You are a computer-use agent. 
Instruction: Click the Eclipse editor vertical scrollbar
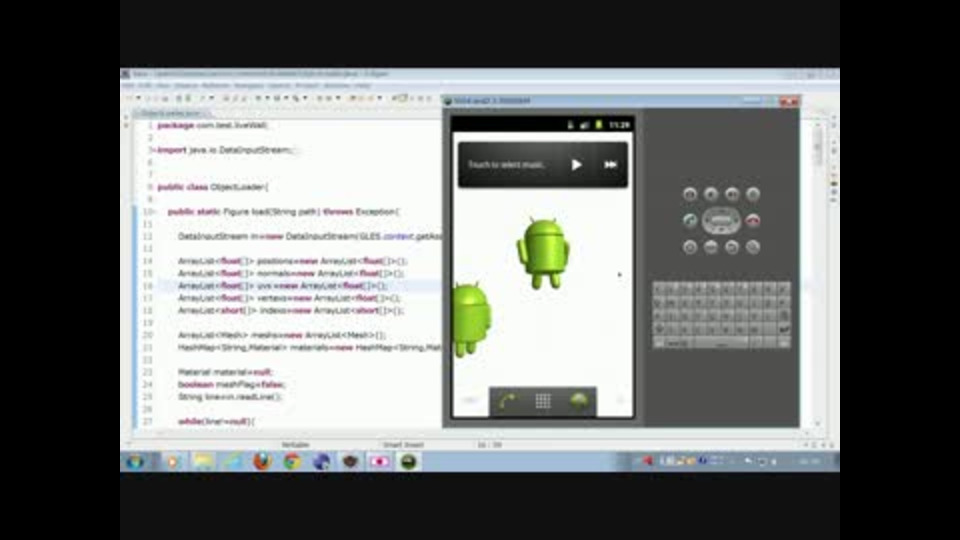[817, 272]
